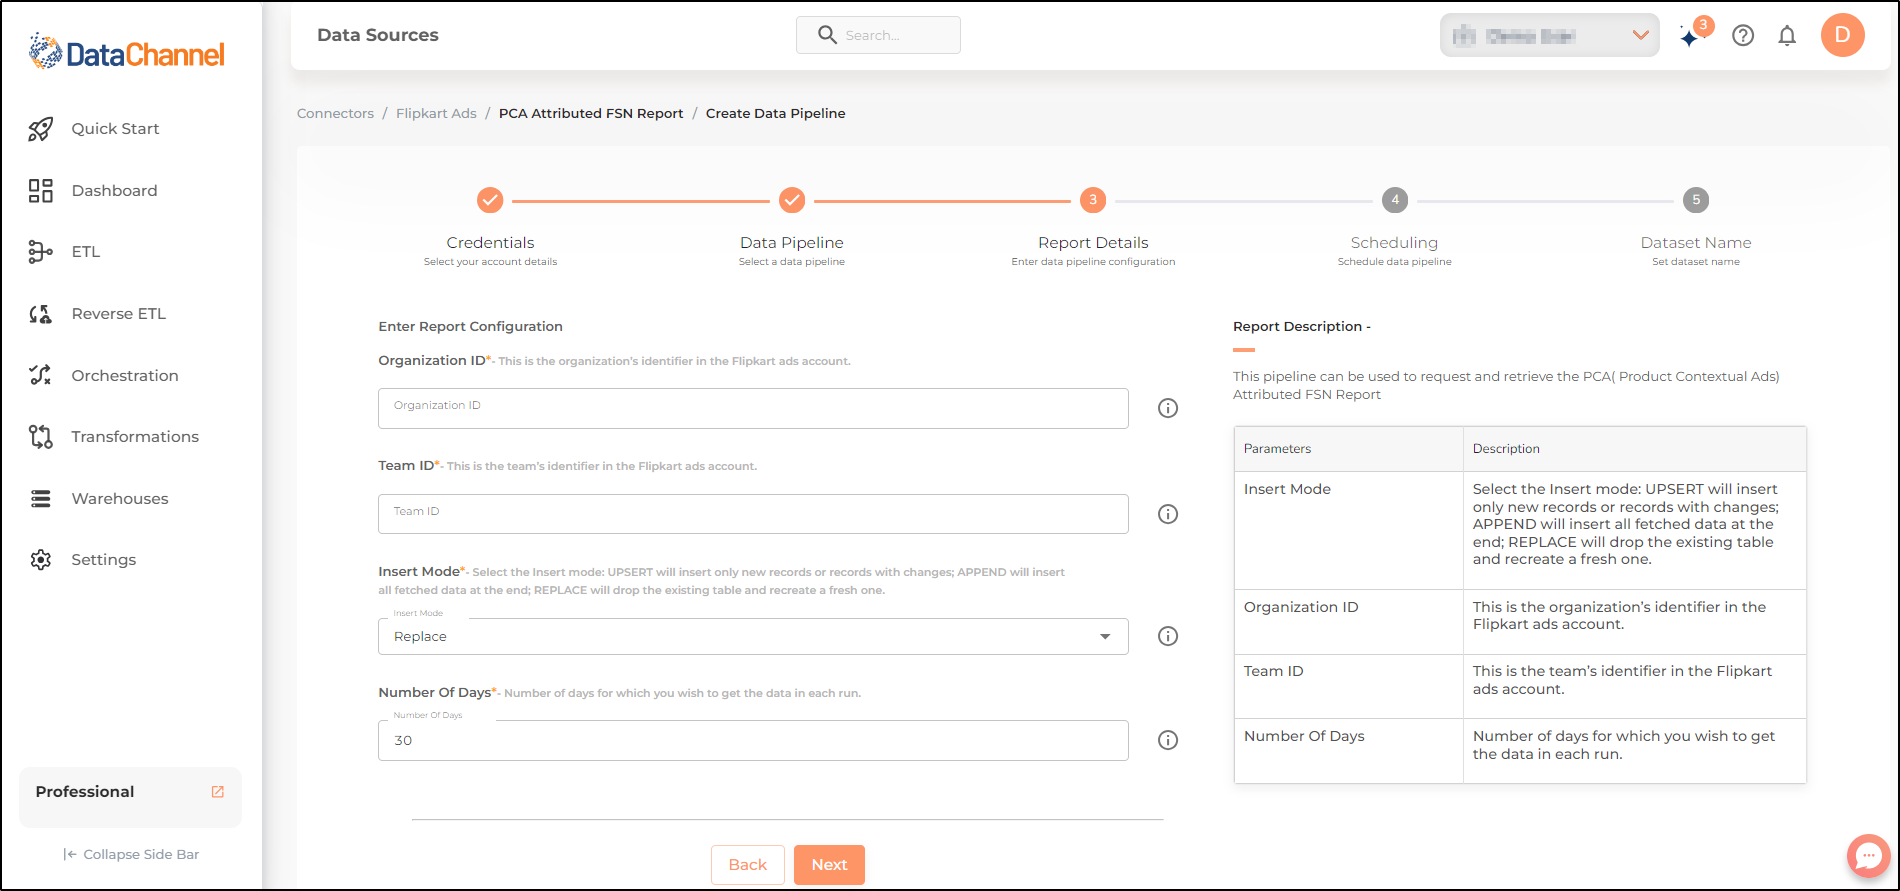Select 'Organization ID' parameter table cell
This screenshot has height=891, width=1900.
(1349, 622)
